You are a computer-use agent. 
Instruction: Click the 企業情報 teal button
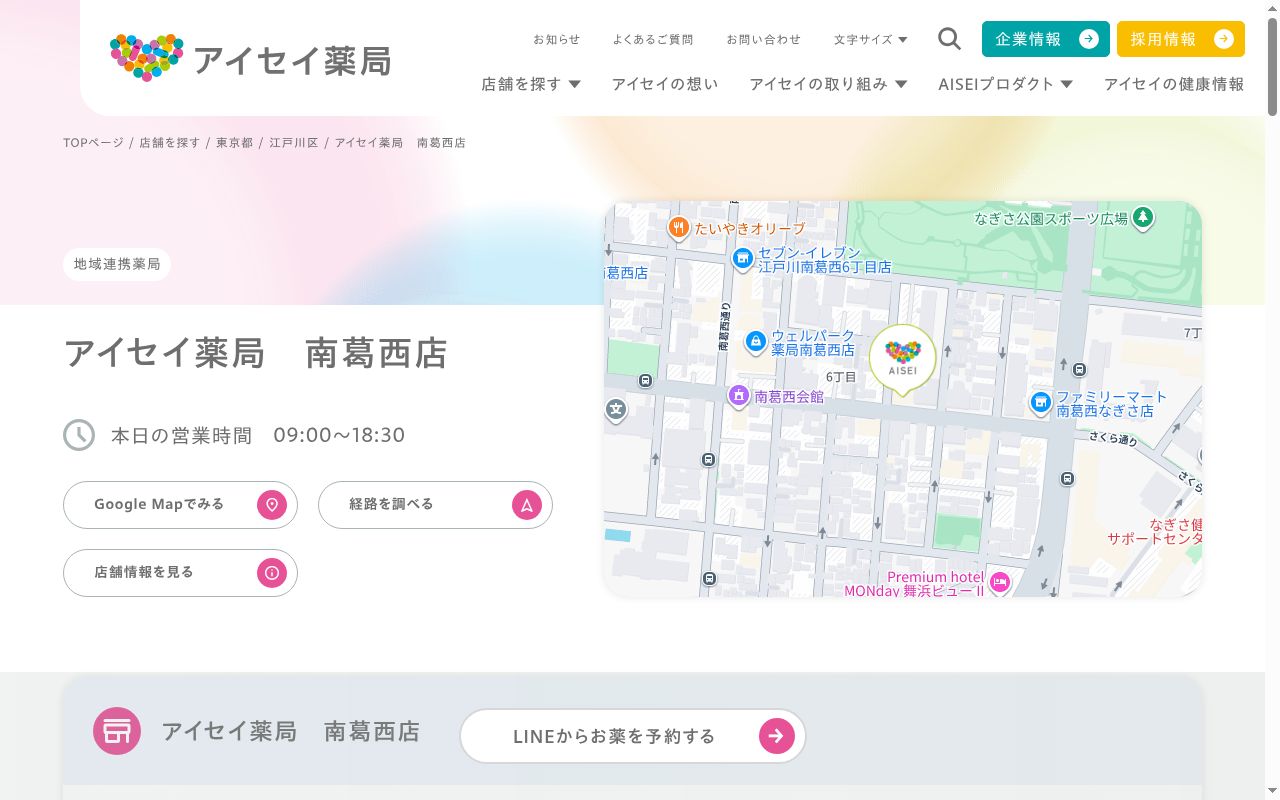point(1046,39)
